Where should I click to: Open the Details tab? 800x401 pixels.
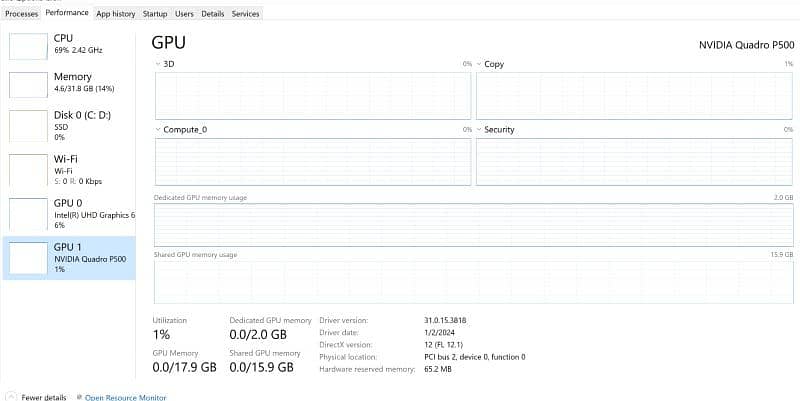click(213, 14)
